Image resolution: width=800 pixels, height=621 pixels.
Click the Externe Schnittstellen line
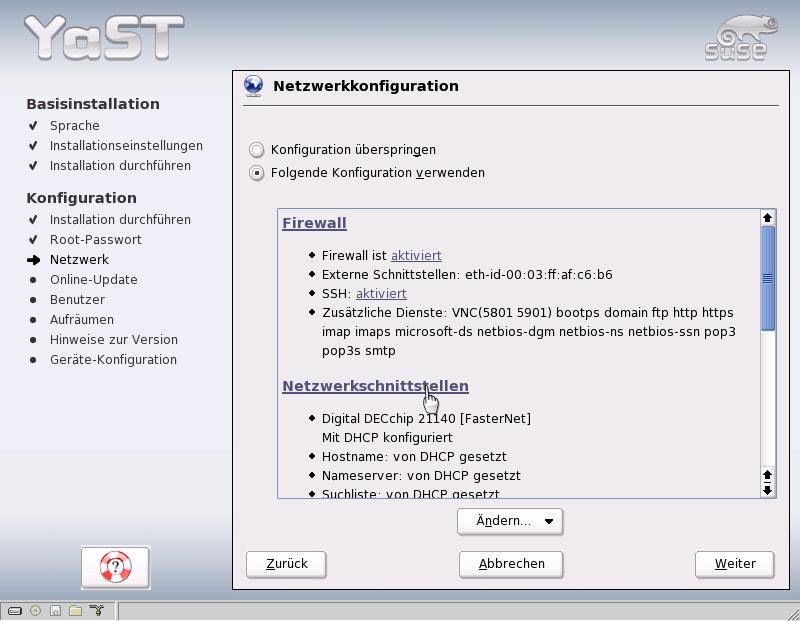[x=467, y=275]
